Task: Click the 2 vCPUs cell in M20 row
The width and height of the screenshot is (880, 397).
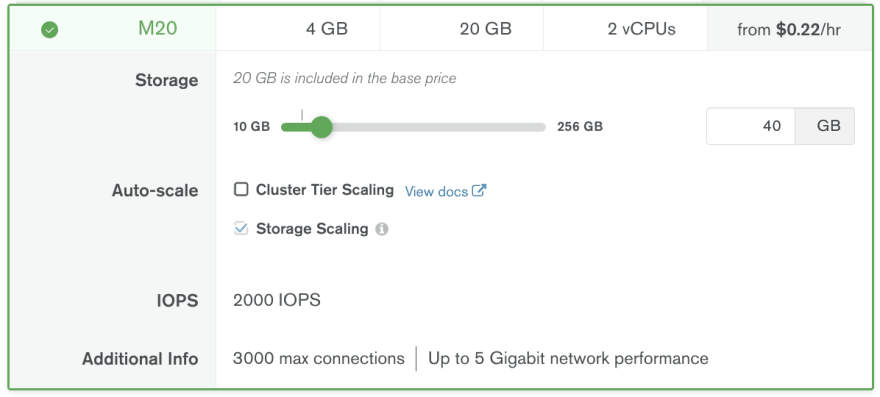Action: (641, 29)
